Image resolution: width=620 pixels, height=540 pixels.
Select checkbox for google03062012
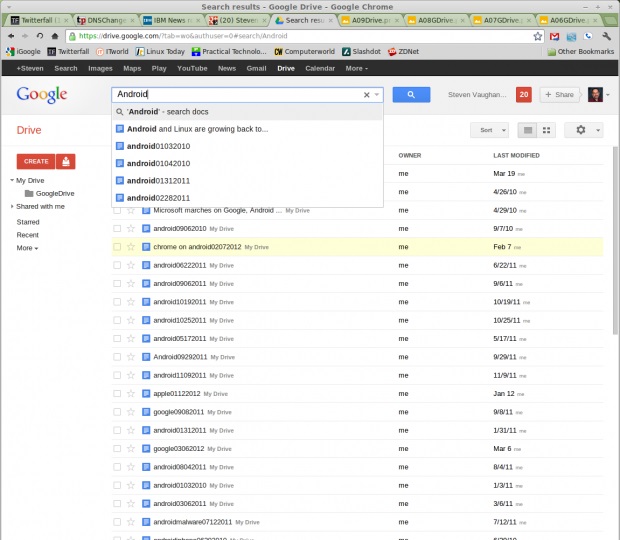[x=117, y=449]
